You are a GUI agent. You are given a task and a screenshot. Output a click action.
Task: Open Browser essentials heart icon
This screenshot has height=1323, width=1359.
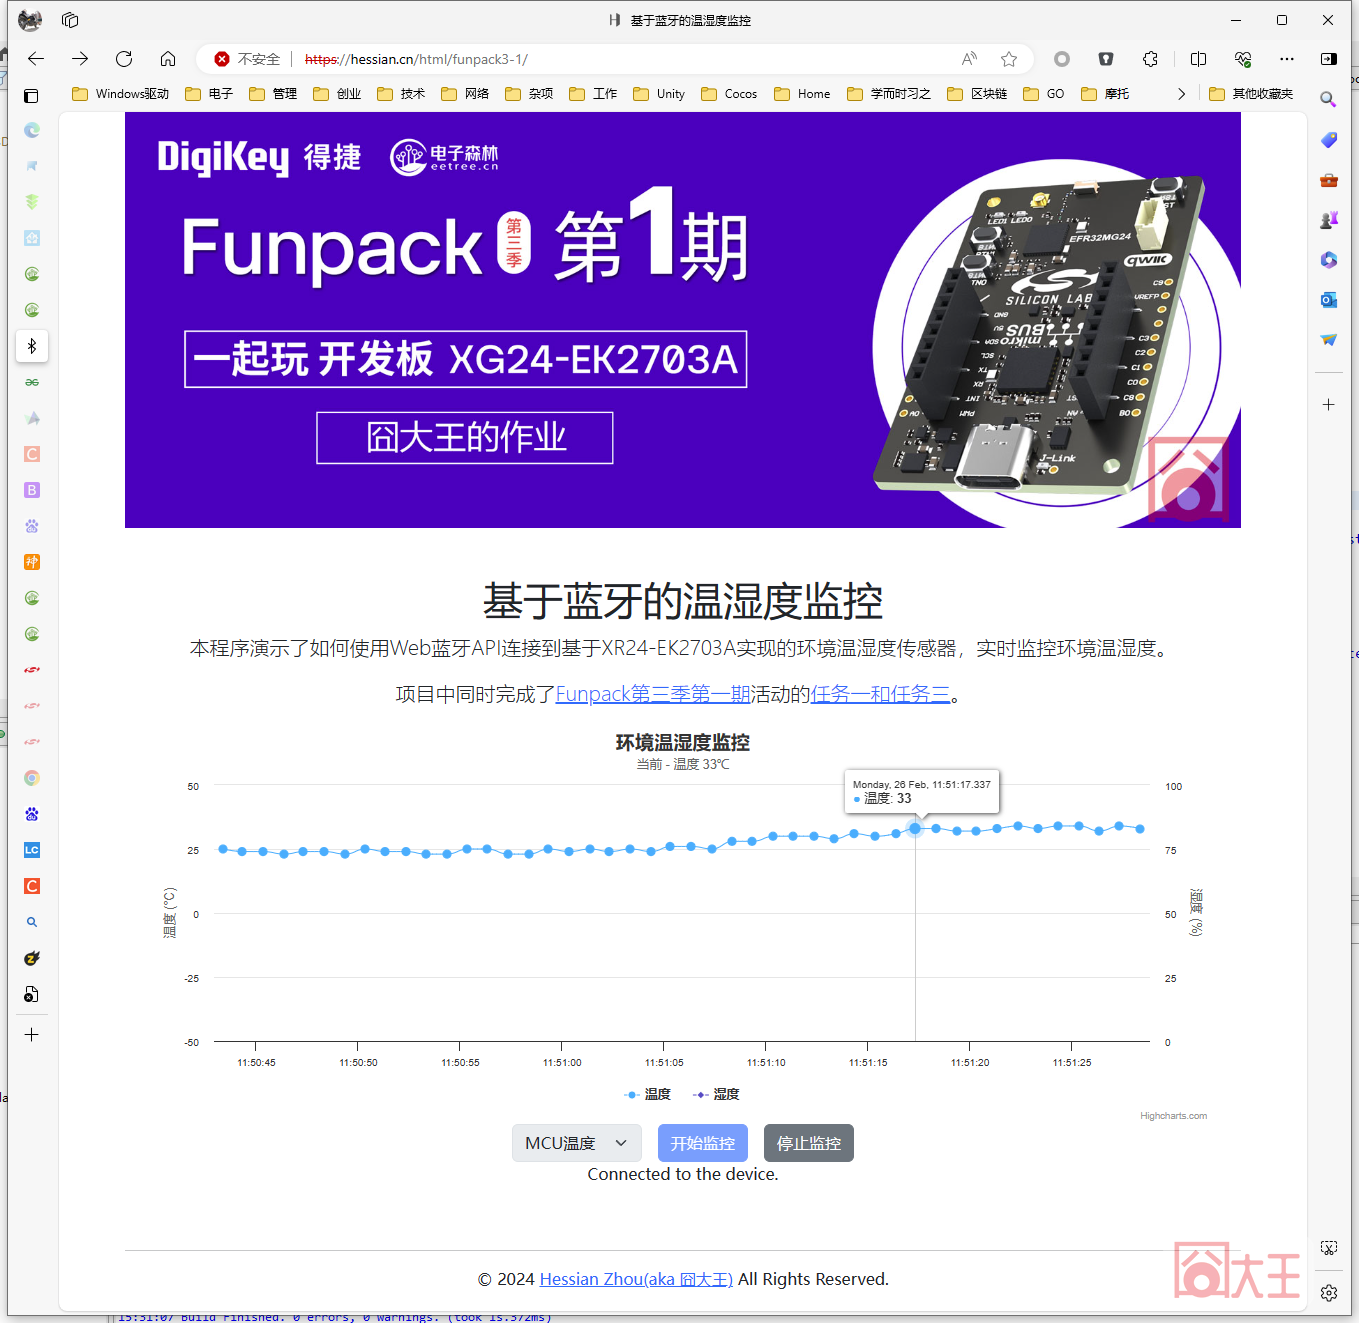tap(1243, 59)
